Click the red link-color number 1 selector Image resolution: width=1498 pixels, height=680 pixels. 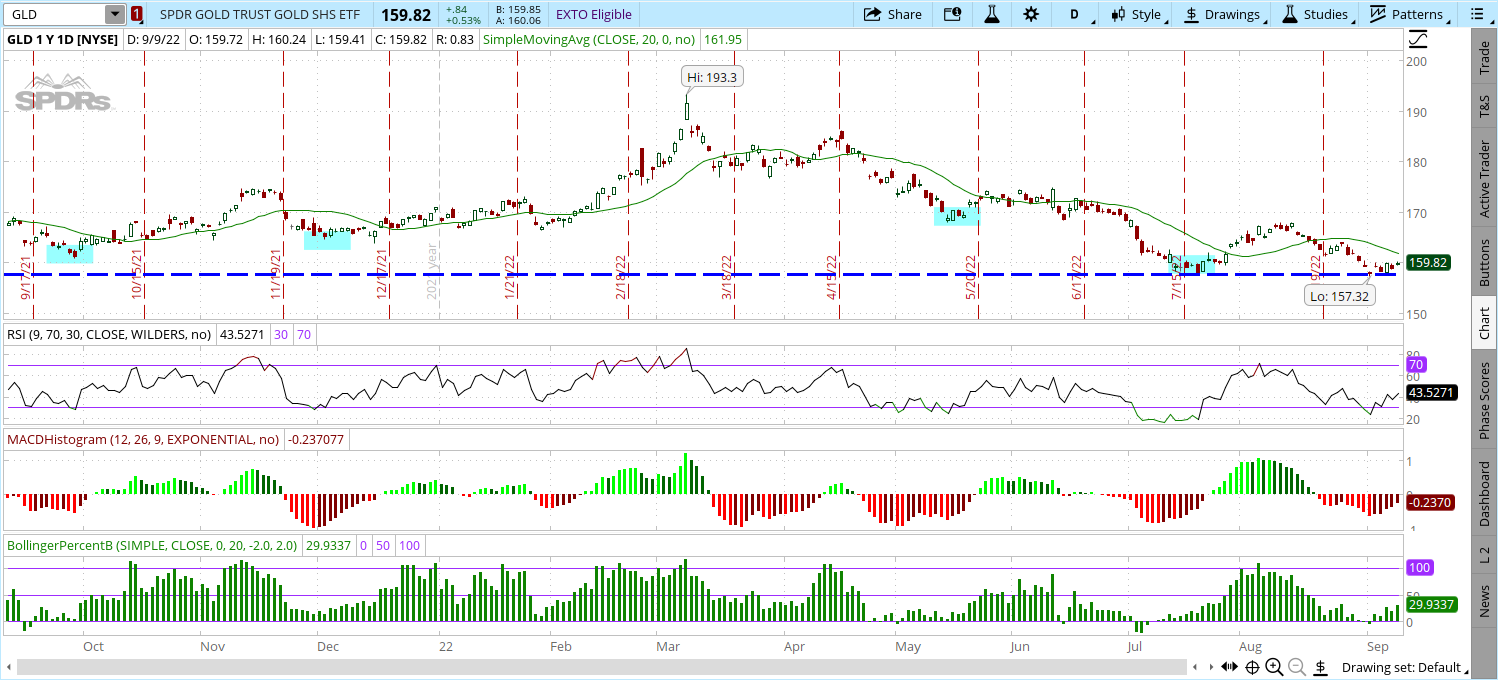click(x=137, y=14)
